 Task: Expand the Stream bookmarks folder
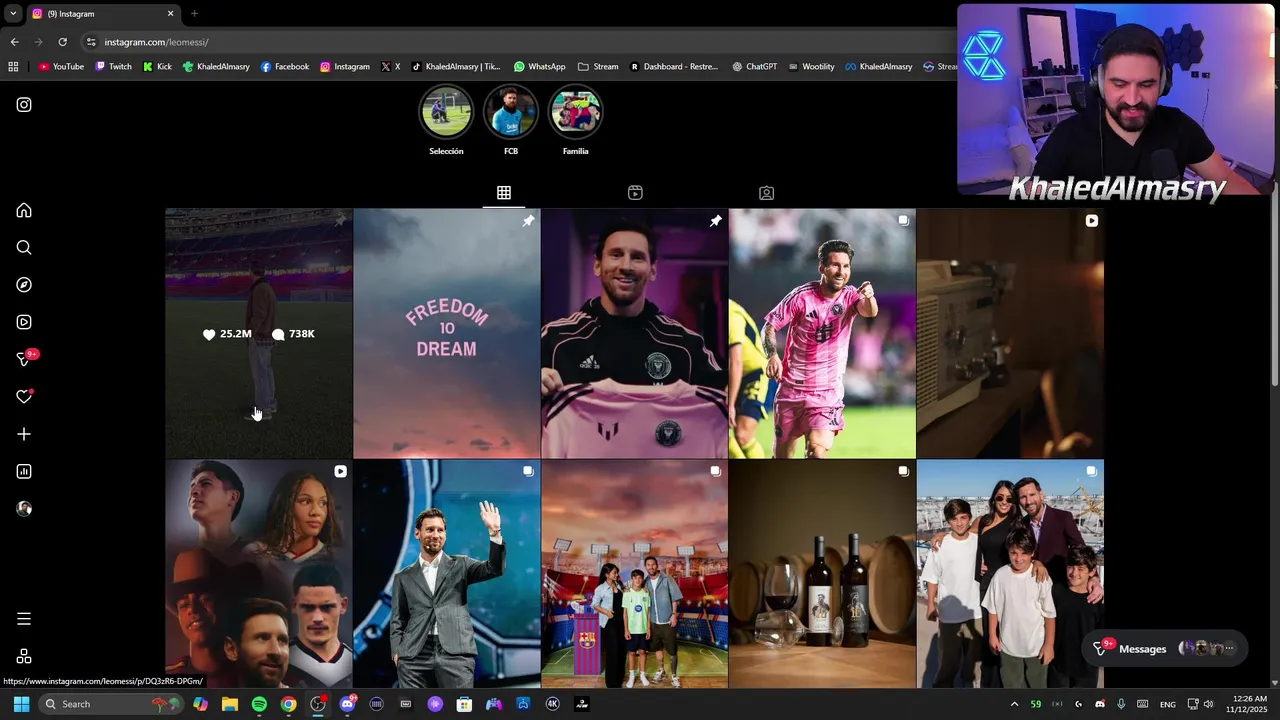pos(598,67)
